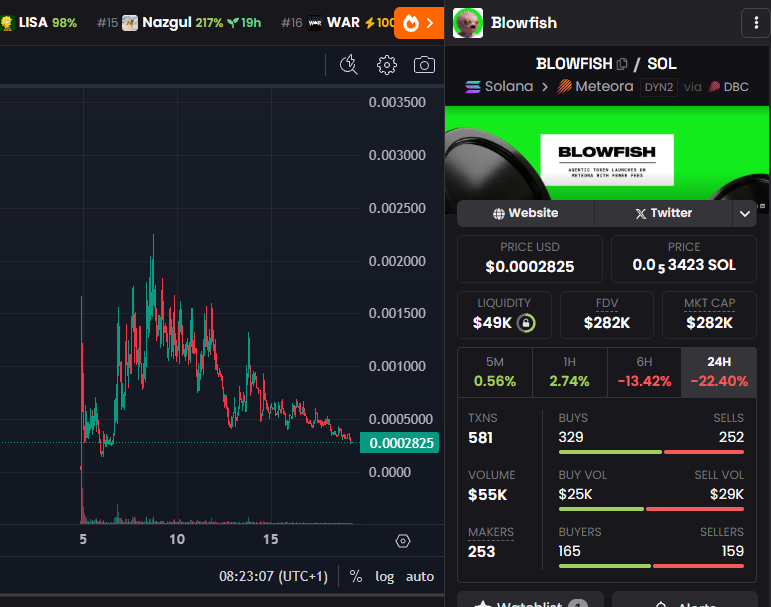Click the SELLS 252 count
Screen dimensions: 771x607
[731, 437]
